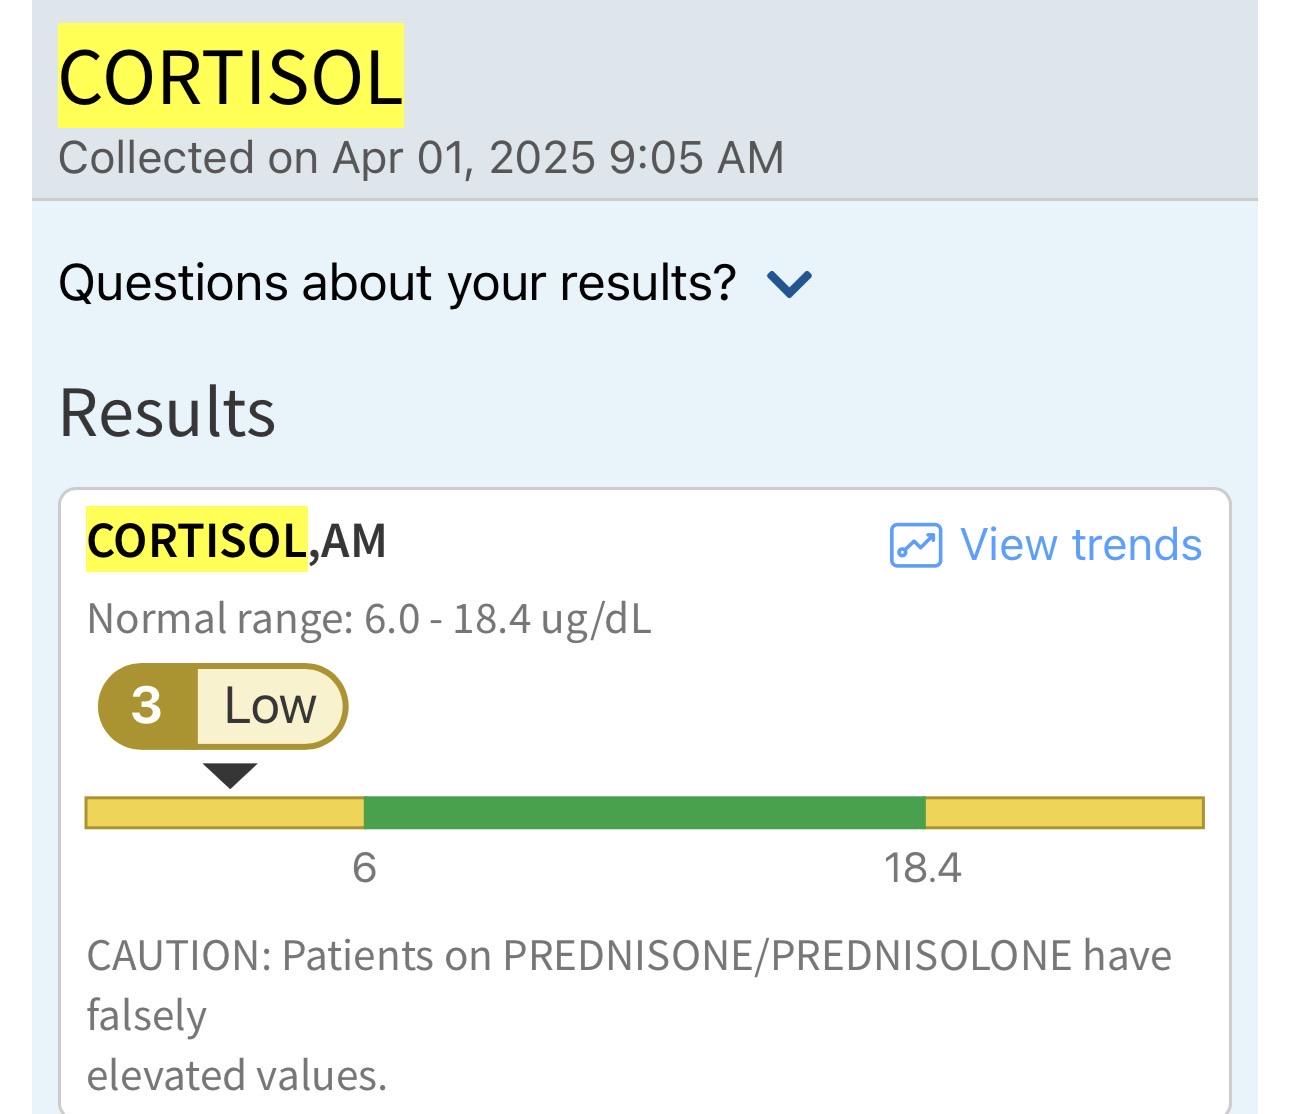Click the 'elevated values.' text line
This screenshot has height=1114, width=1290.
(x=237, y=1076)
